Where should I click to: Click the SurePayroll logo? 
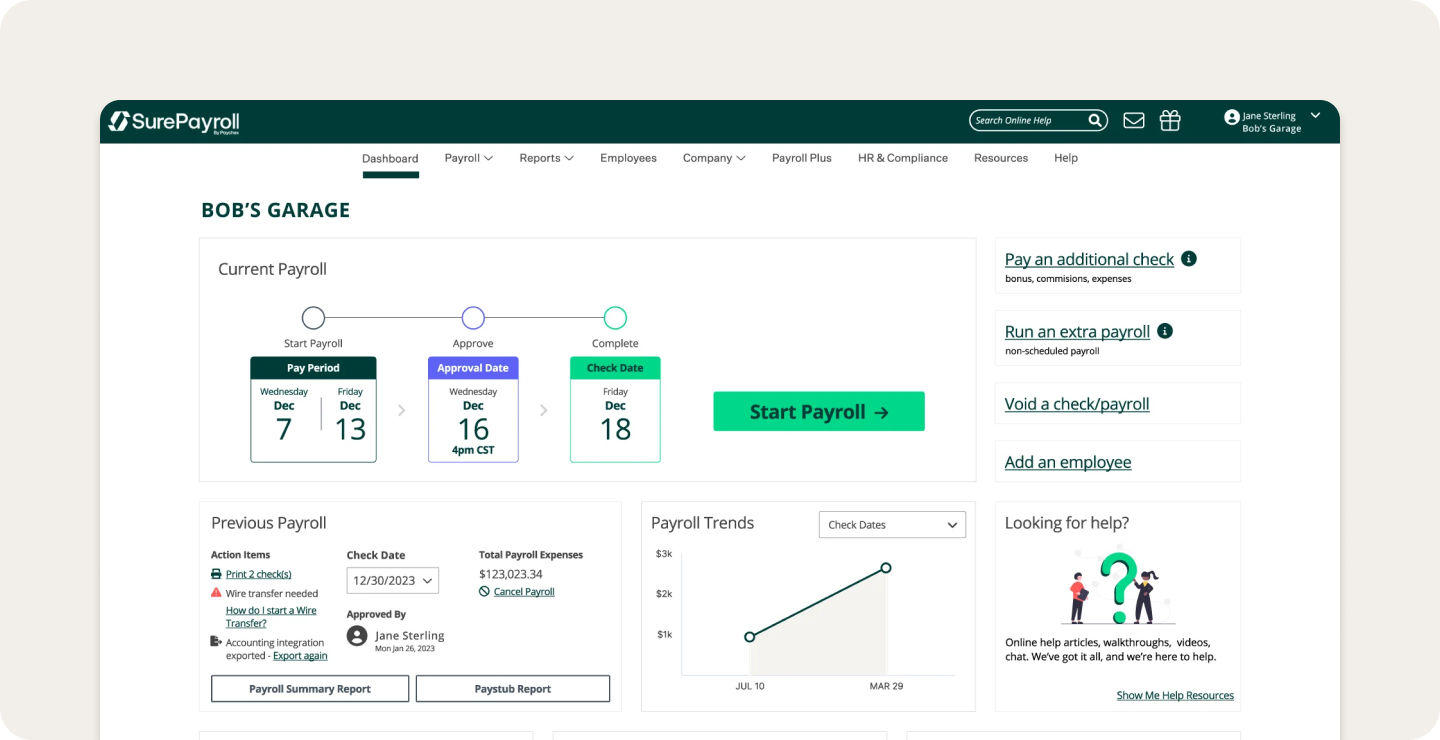(174, 122)
